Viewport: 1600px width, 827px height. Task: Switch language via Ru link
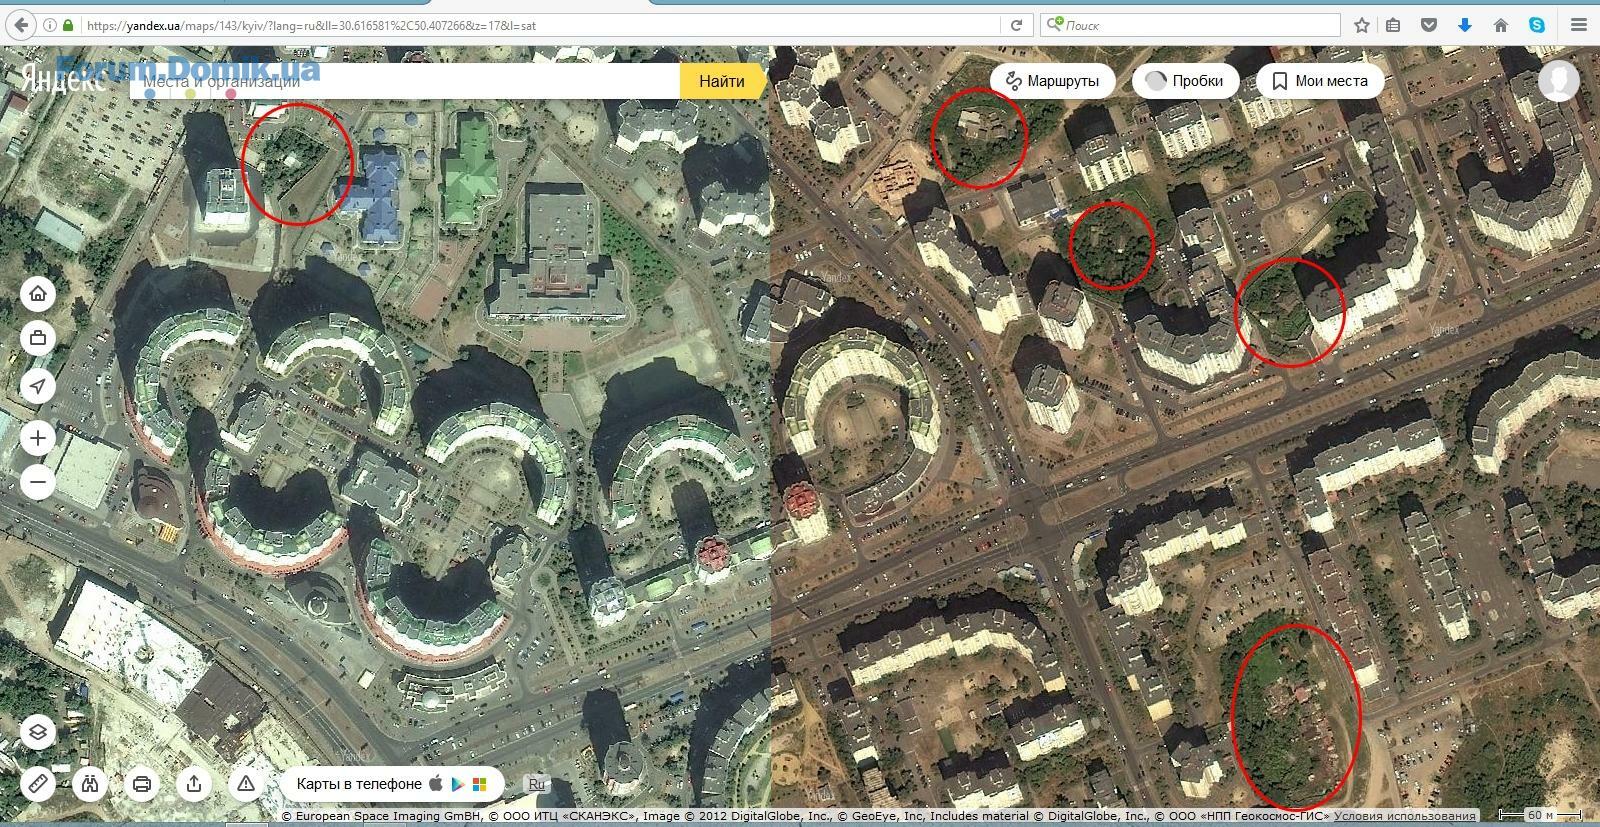[537, 784]
